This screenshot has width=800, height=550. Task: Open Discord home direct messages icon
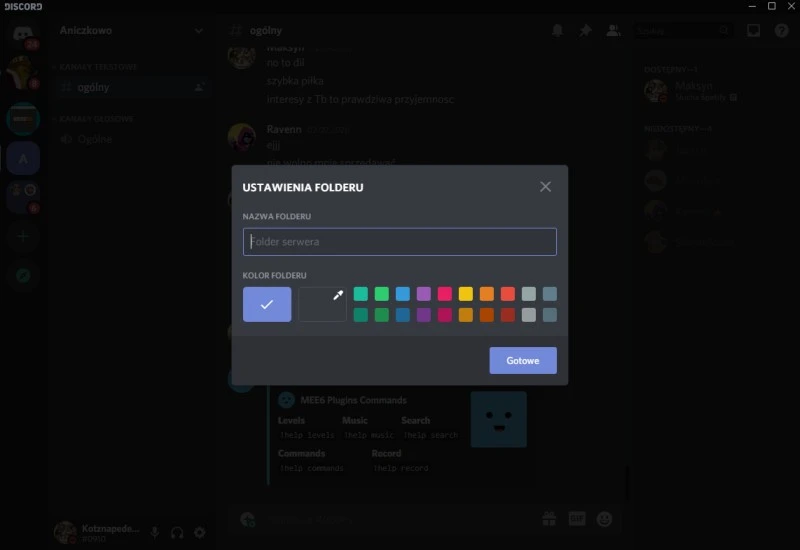[x=23, y=34]
